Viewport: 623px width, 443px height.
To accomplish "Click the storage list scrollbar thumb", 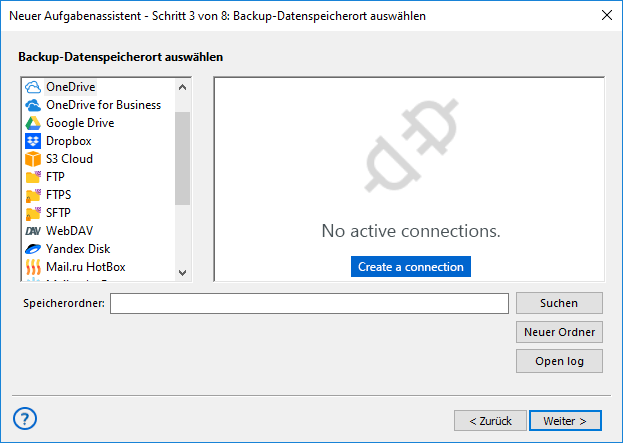I will [x=182, y=159].
